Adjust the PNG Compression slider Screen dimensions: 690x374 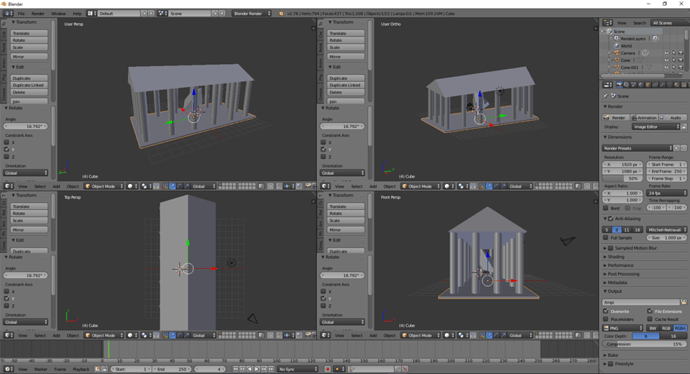[x=644, y=344]
